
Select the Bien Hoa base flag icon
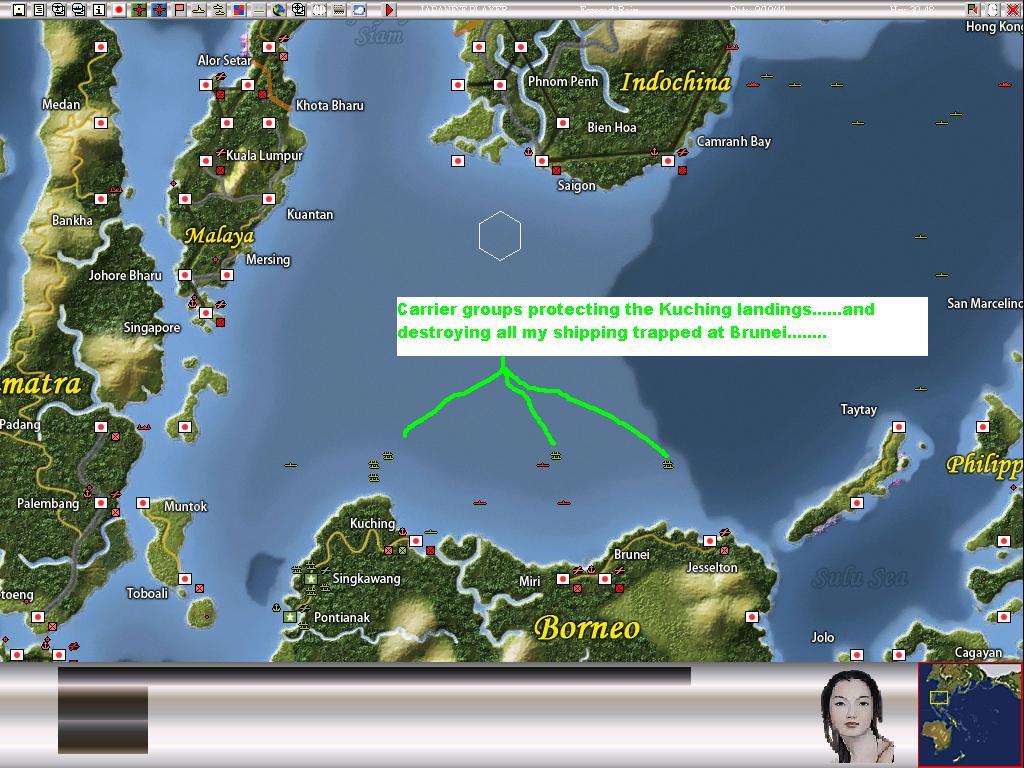(563, 123)
